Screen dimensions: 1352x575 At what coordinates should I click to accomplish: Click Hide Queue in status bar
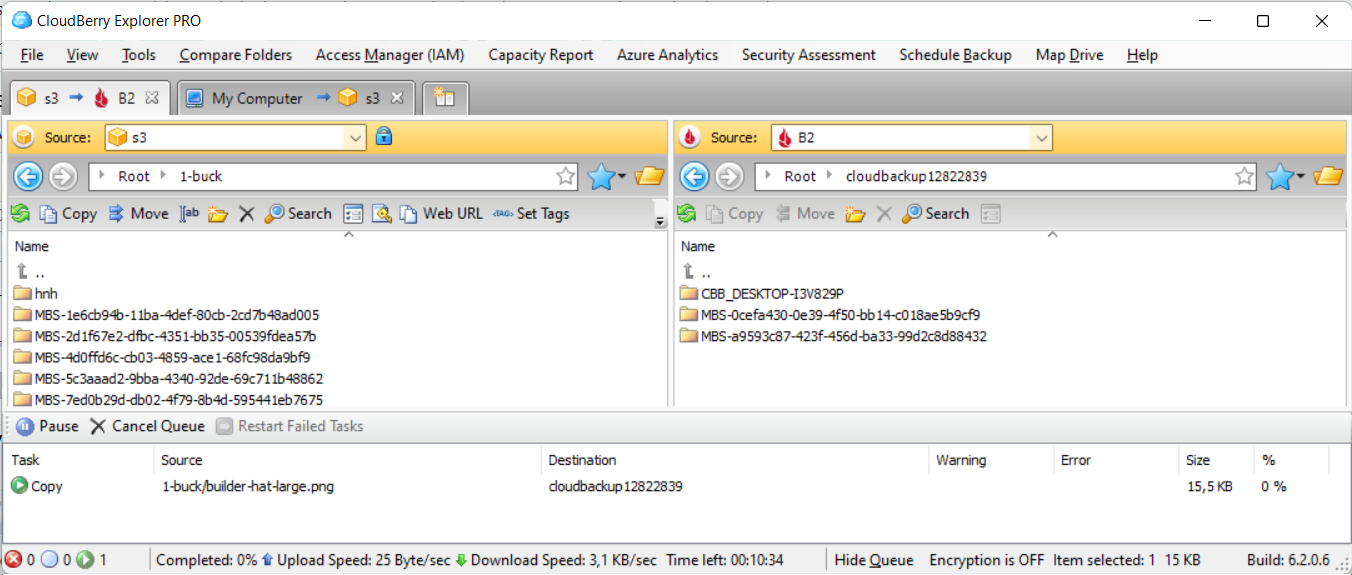coord(874,560)
